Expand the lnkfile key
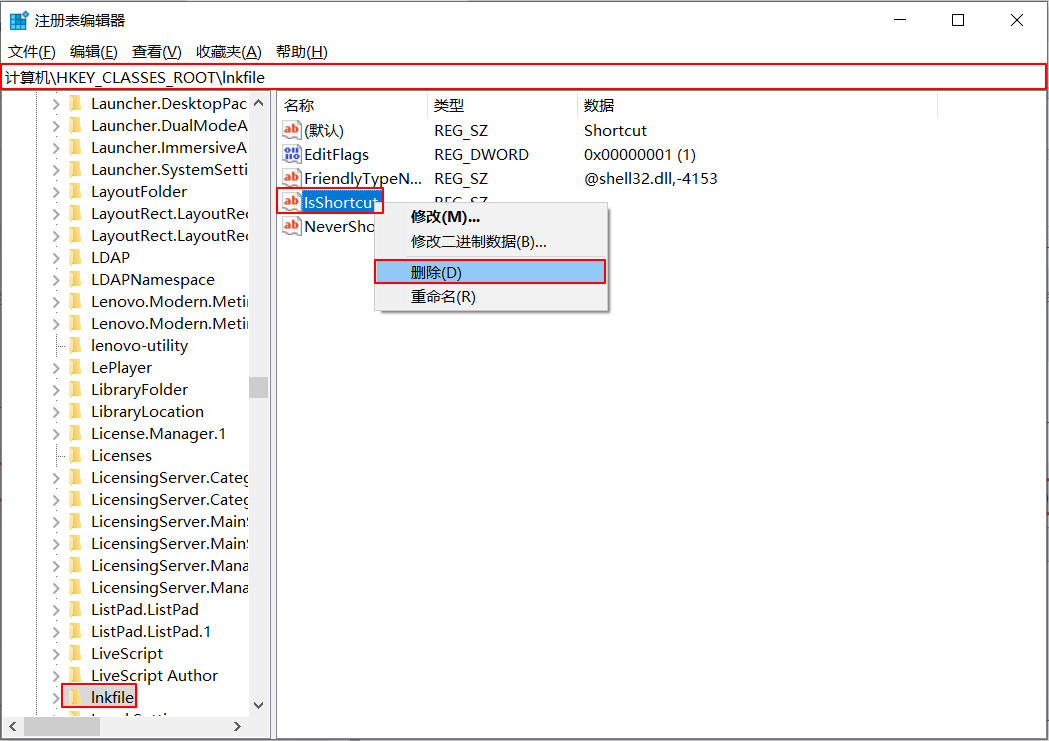Viewport: 1049px width, 741px height. pos(56,697)
